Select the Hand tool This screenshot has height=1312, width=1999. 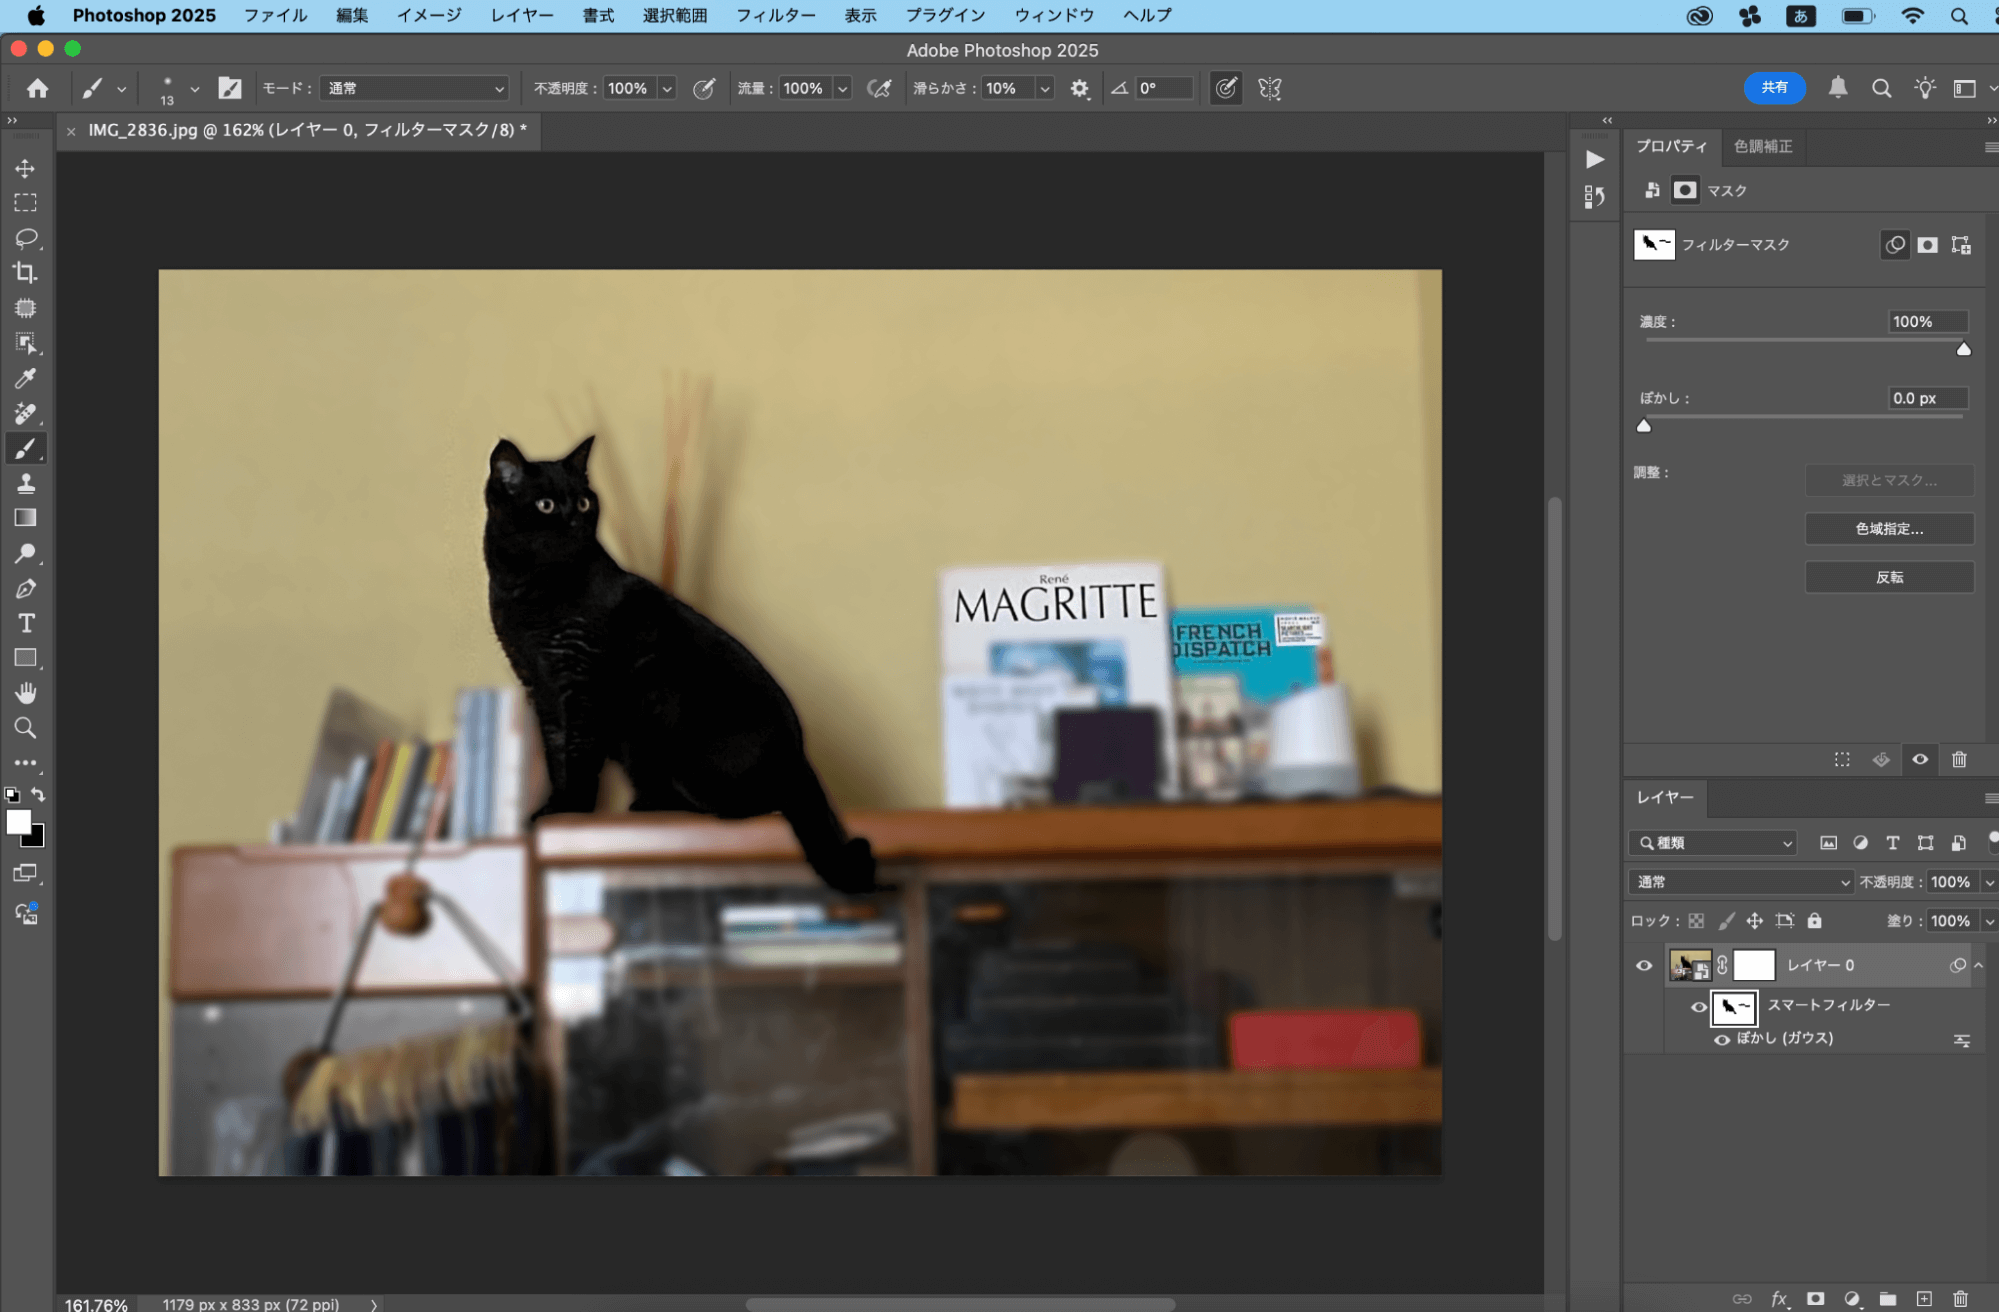click(26, 693)
